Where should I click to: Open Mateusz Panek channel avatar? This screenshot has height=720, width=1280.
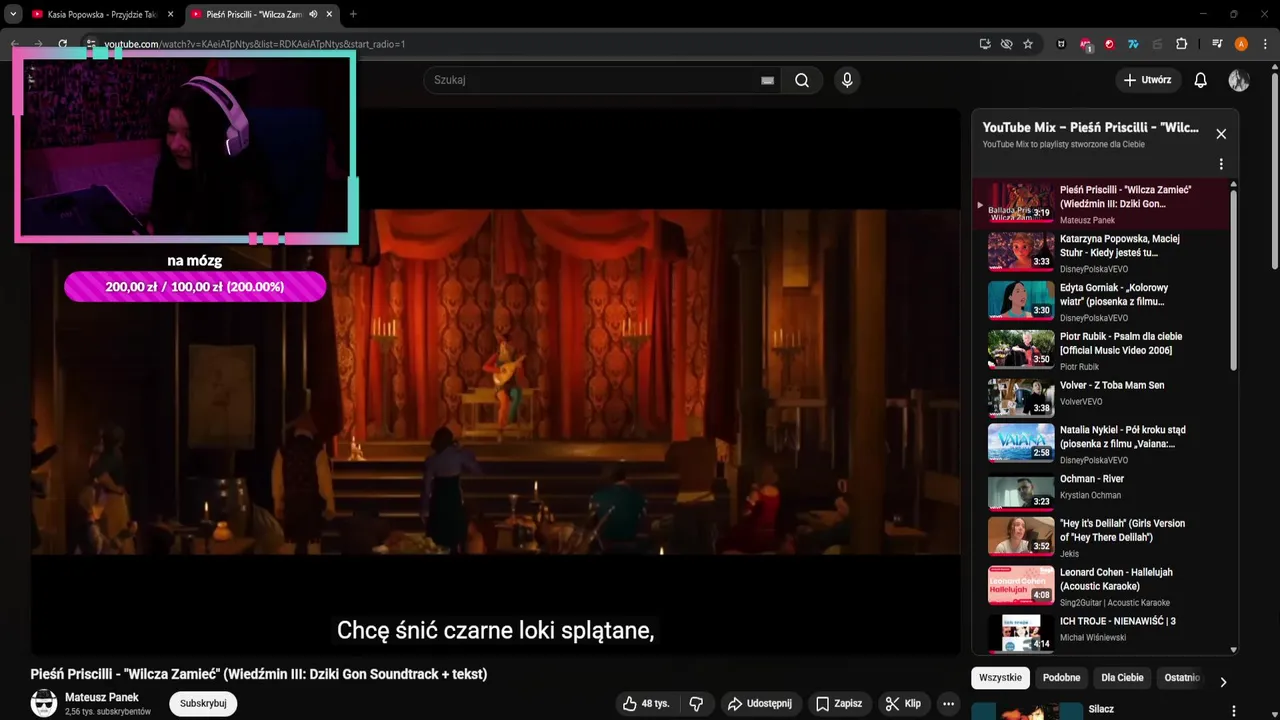(44, 703)
